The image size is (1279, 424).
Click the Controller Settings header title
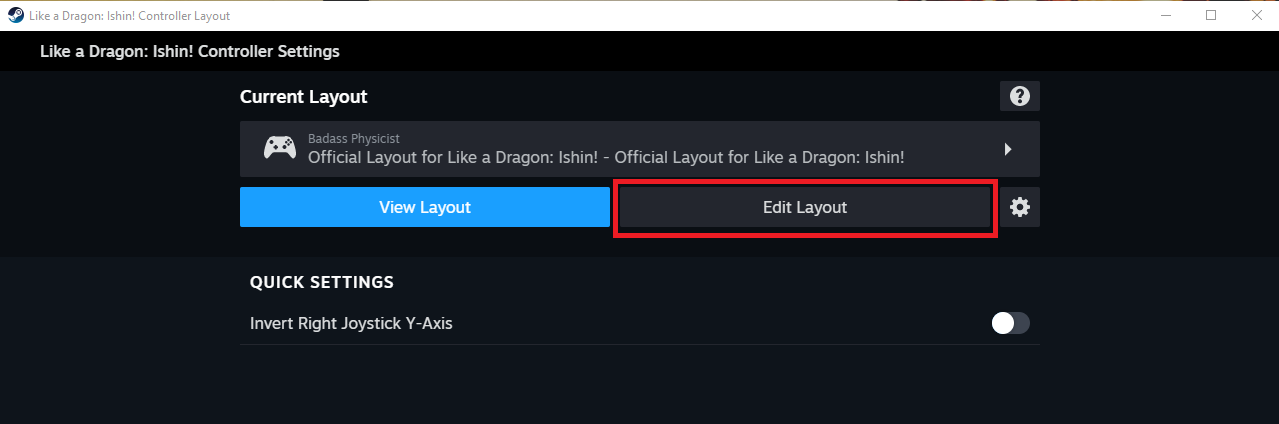(x=190, y=51)
